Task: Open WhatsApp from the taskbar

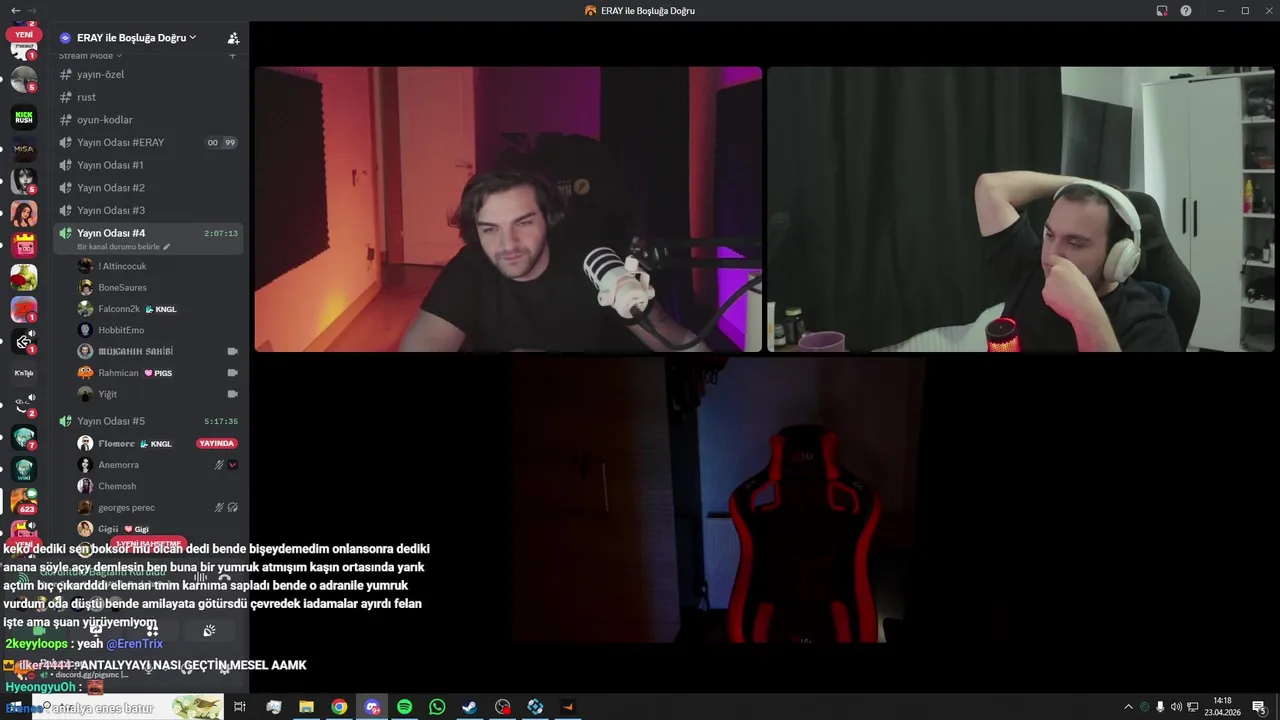Action: click(x=437, y=707)
